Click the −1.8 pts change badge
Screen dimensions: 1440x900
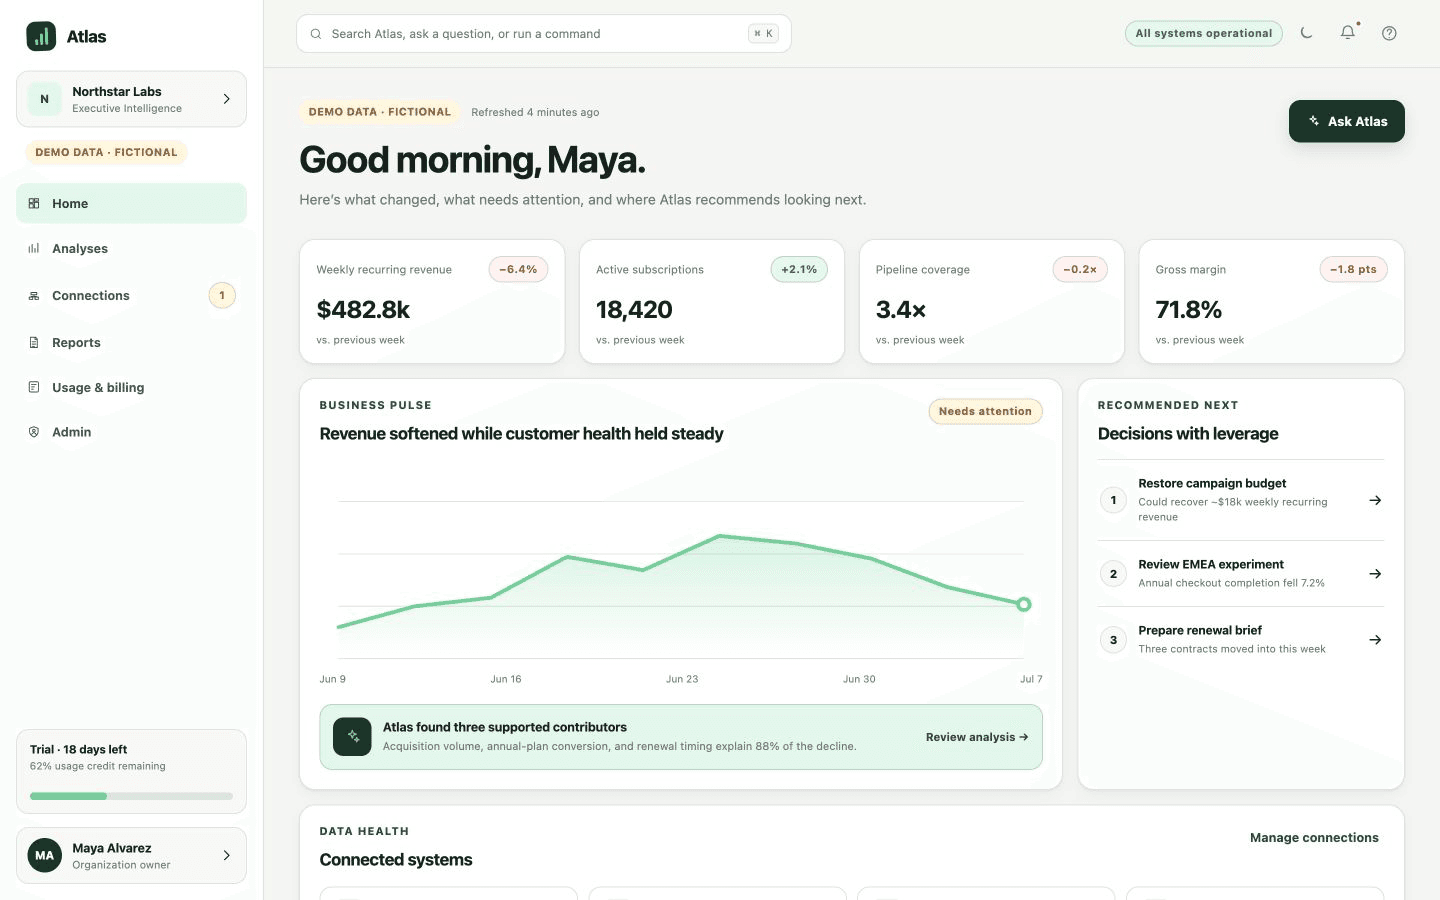[1353, 270]
